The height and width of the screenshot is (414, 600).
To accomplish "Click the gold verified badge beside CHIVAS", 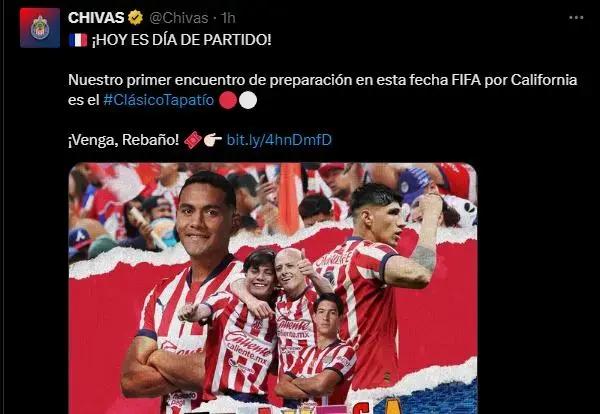I will 135,18.
